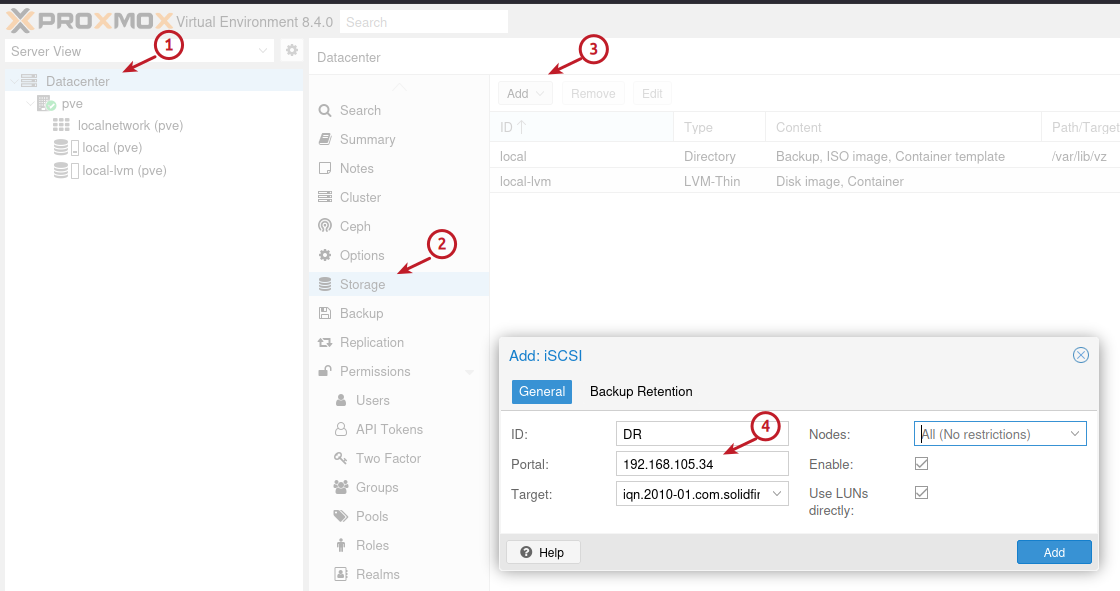Click the Path/Target column header
Image resolution: width=1120 pixels, height=591 pixels.
pos(1081,127)
